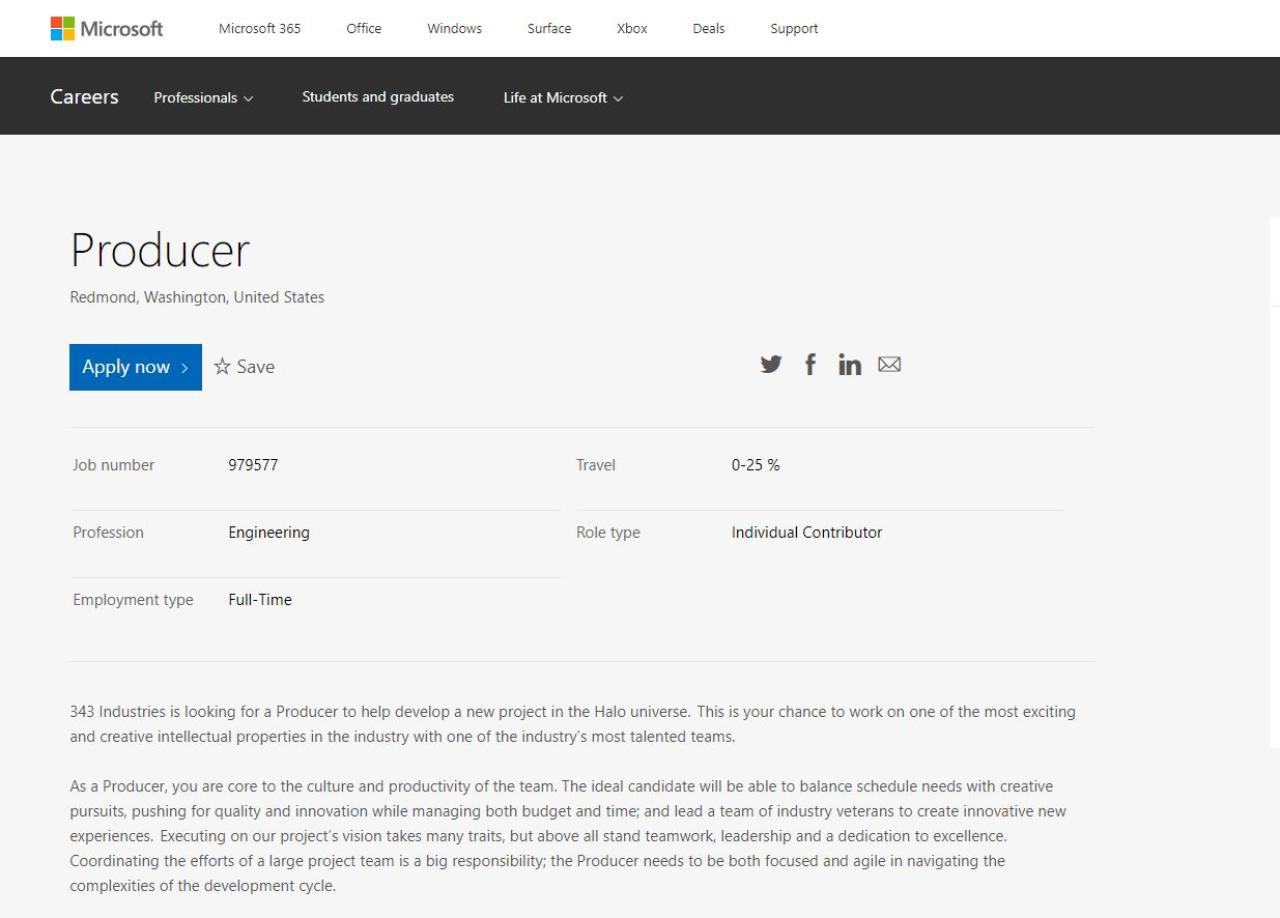Go to the Office link
1280x918 pixels.
click(x=363, y=28)
